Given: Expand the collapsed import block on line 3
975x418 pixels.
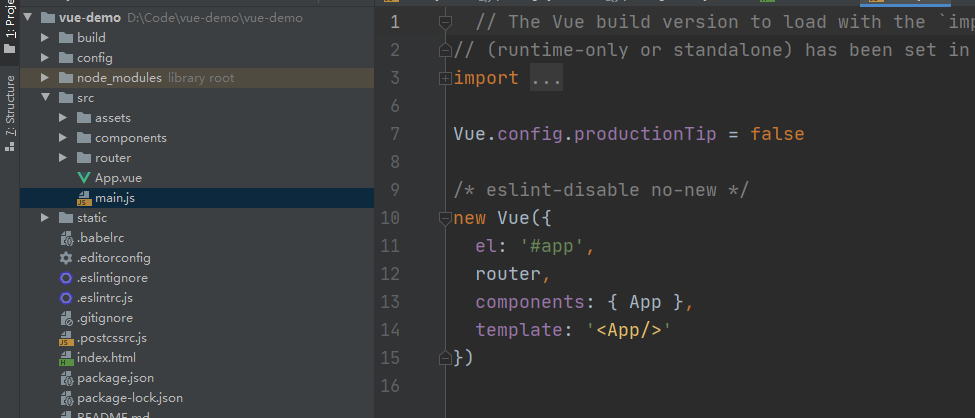Looking at the screenshot, I should [x=445, y=78].
